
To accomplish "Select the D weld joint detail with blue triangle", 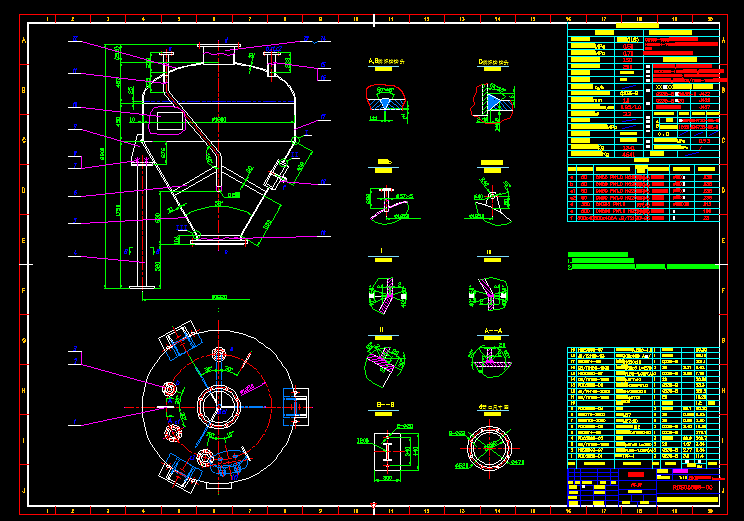I will tap(495, 100).
